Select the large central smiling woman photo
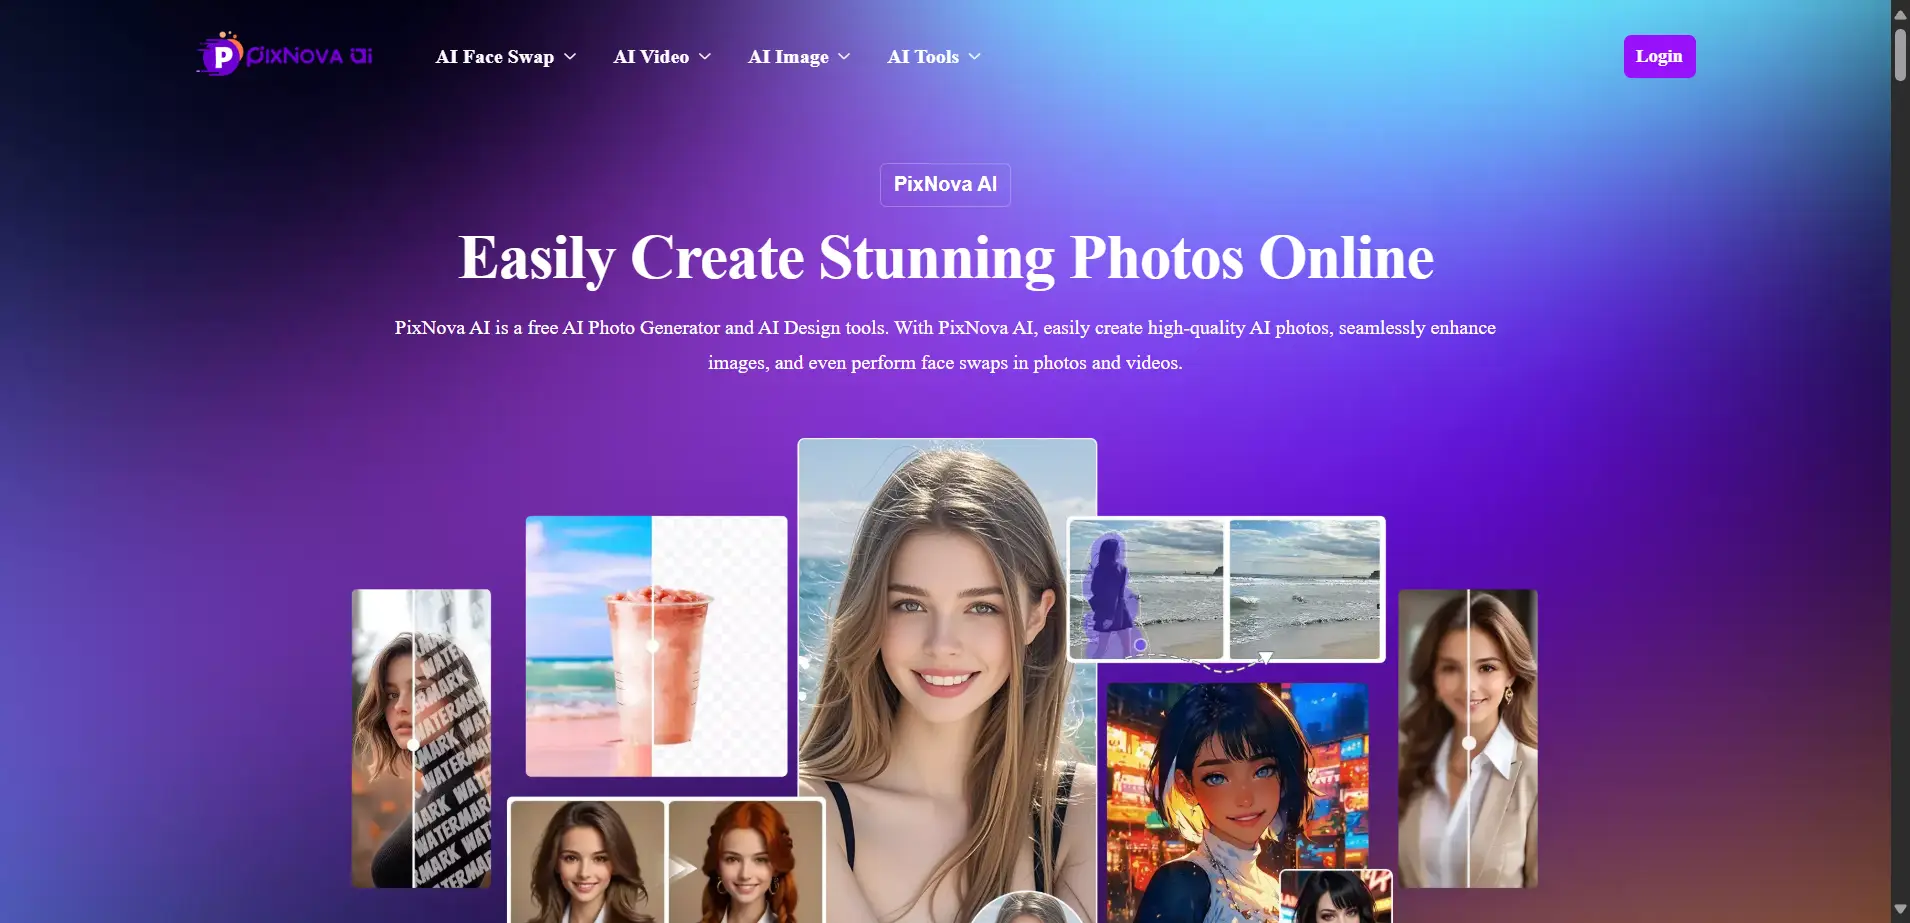1910x923 pixels. point(946,650)
